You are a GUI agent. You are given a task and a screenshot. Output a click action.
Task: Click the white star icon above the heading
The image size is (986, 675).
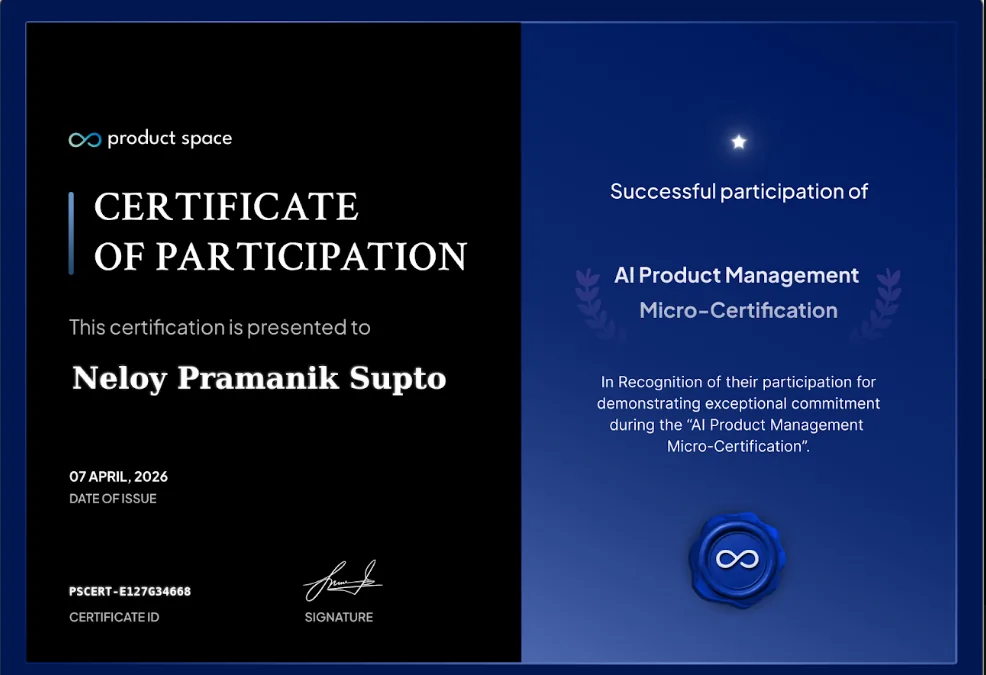739,142
